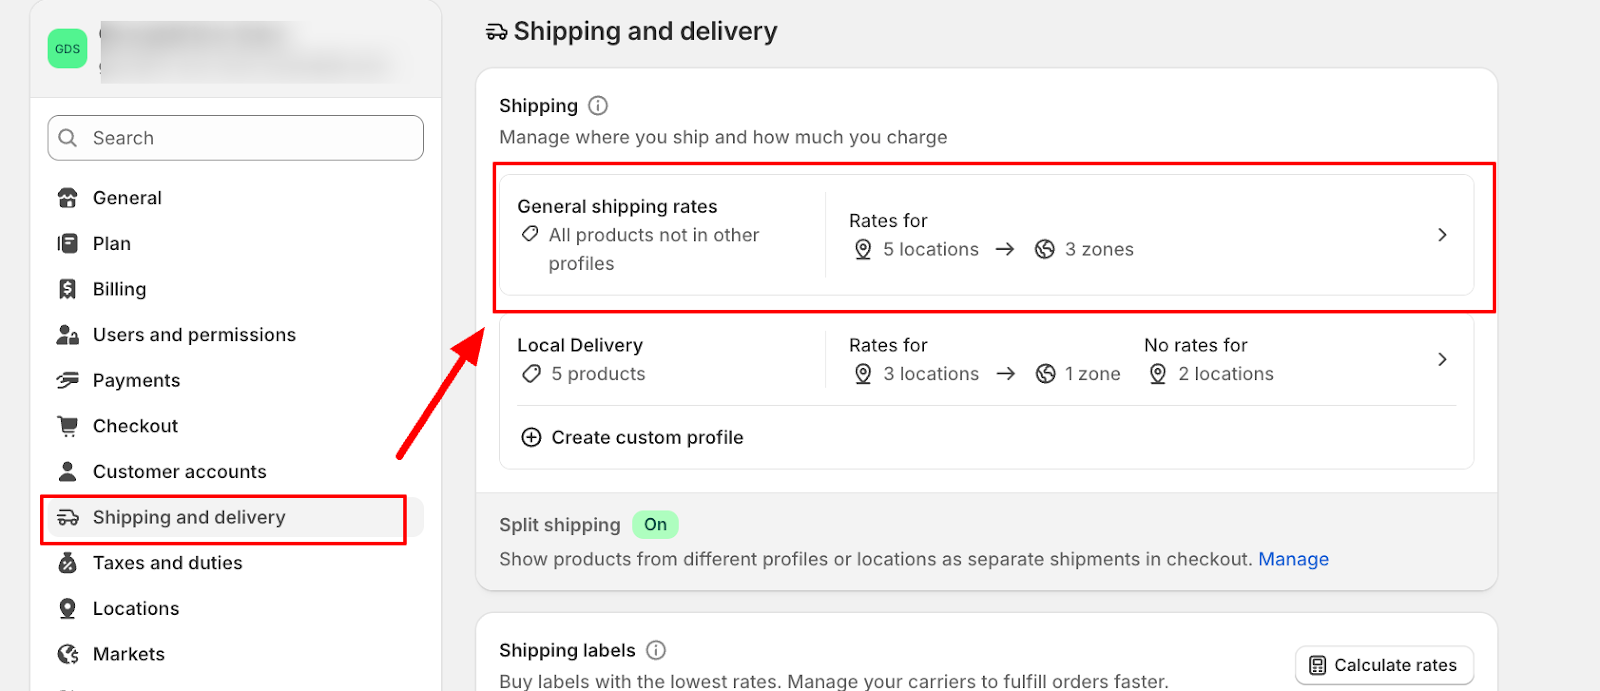Open Locations settings page

pos(136,609)
